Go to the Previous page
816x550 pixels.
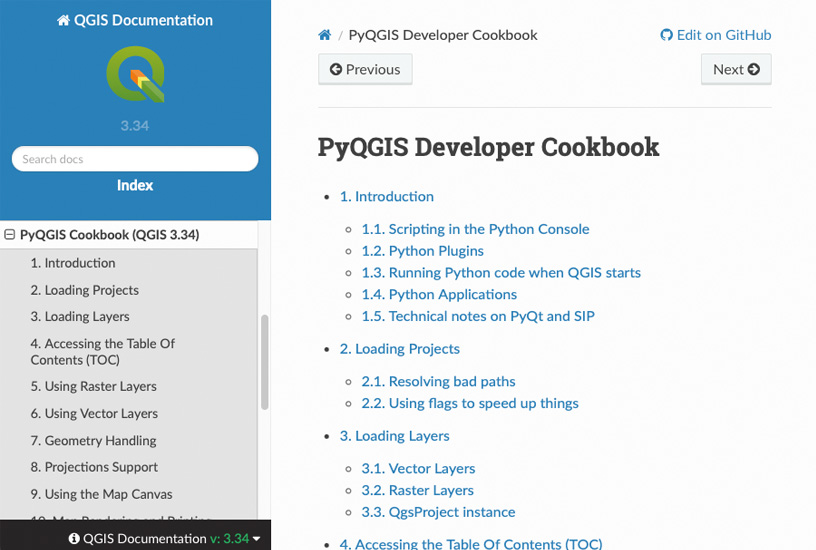365,69
